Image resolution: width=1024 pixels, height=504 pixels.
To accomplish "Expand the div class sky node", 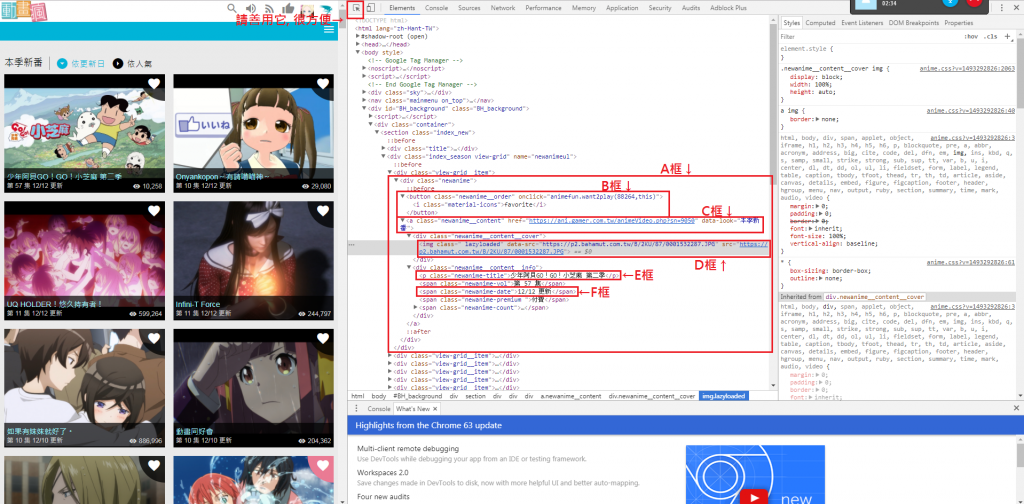I will click(364, 93).
